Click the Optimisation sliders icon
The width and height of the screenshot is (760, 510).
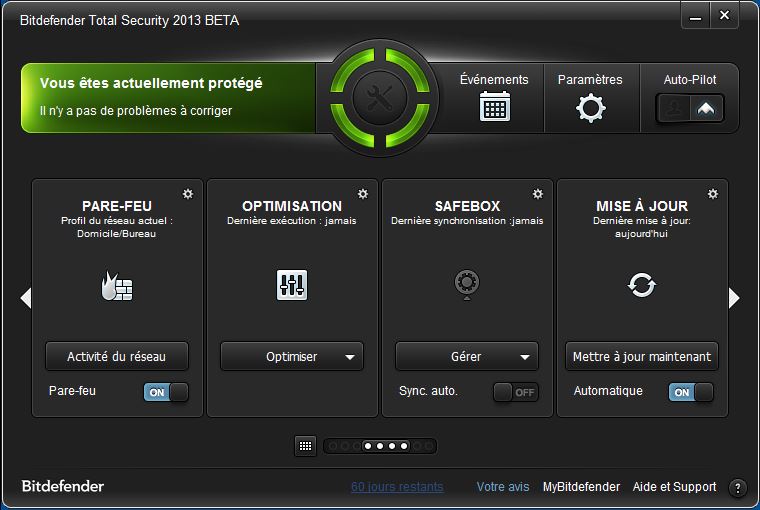coord(292,285)
